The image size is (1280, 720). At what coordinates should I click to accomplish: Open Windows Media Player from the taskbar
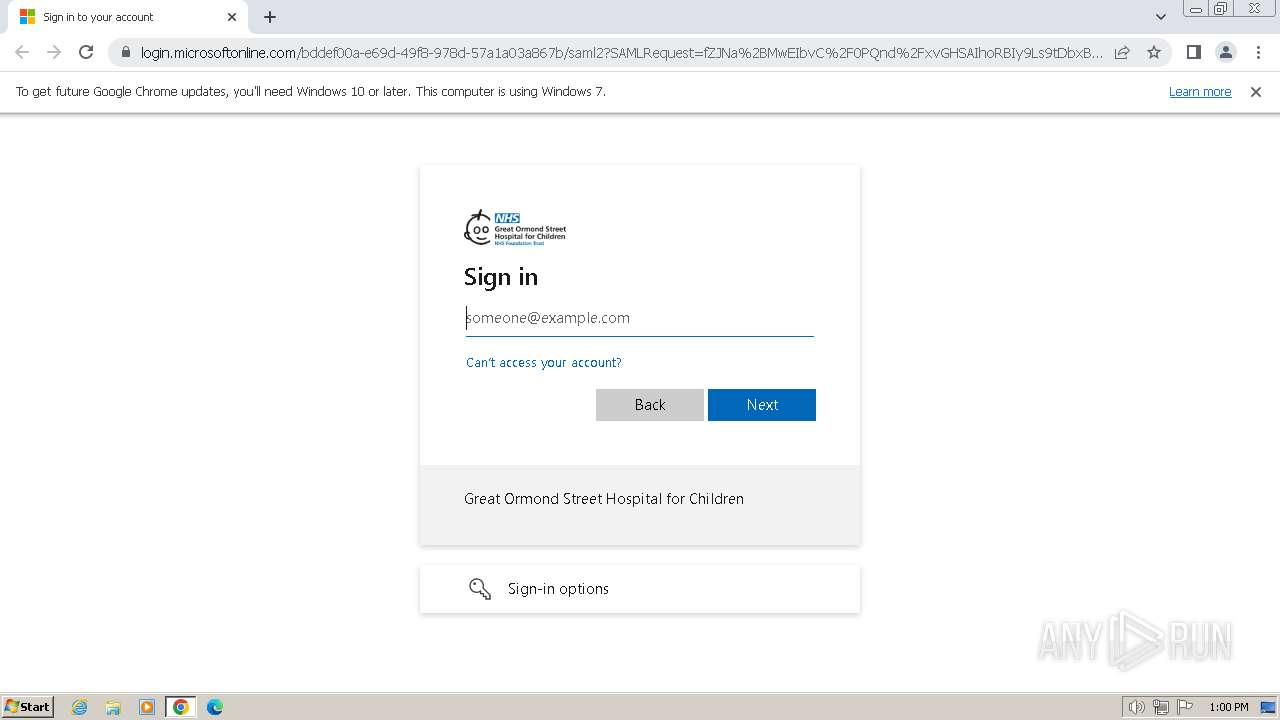147,707
